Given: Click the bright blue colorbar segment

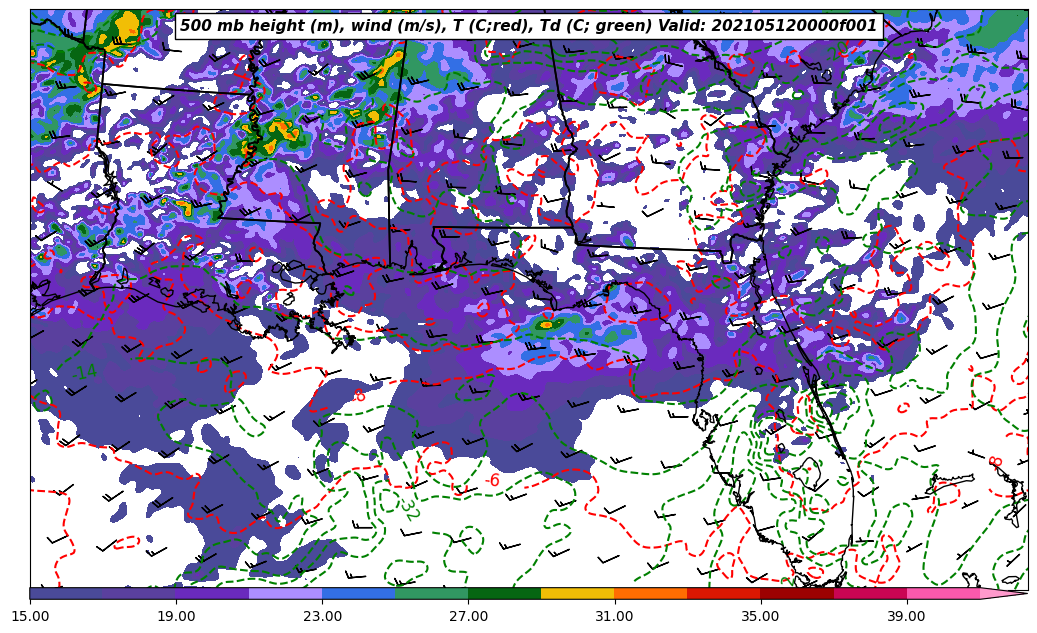Looking at the screenshot, I should (x=358, y=593).
